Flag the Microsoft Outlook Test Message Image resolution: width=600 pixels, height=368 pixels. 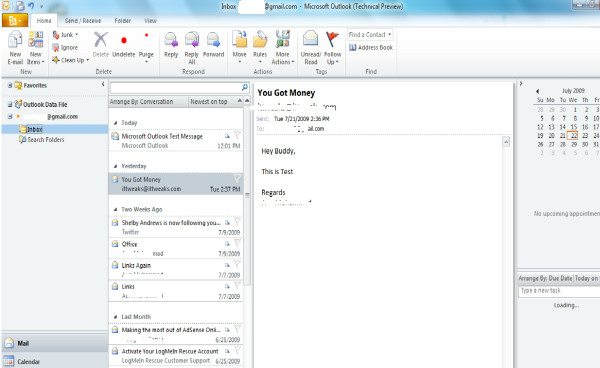click(x=237, y=135)
